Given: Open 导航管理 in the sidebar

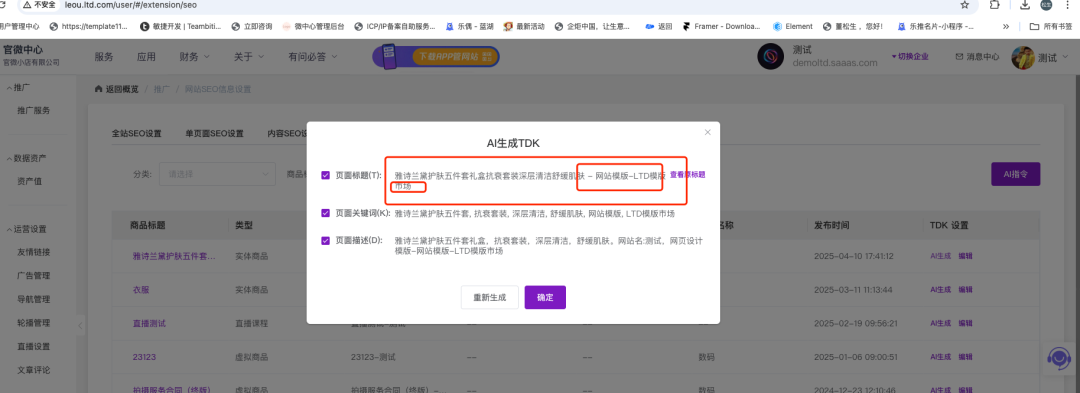Looking at the screenshot, I should click(34, 299).
